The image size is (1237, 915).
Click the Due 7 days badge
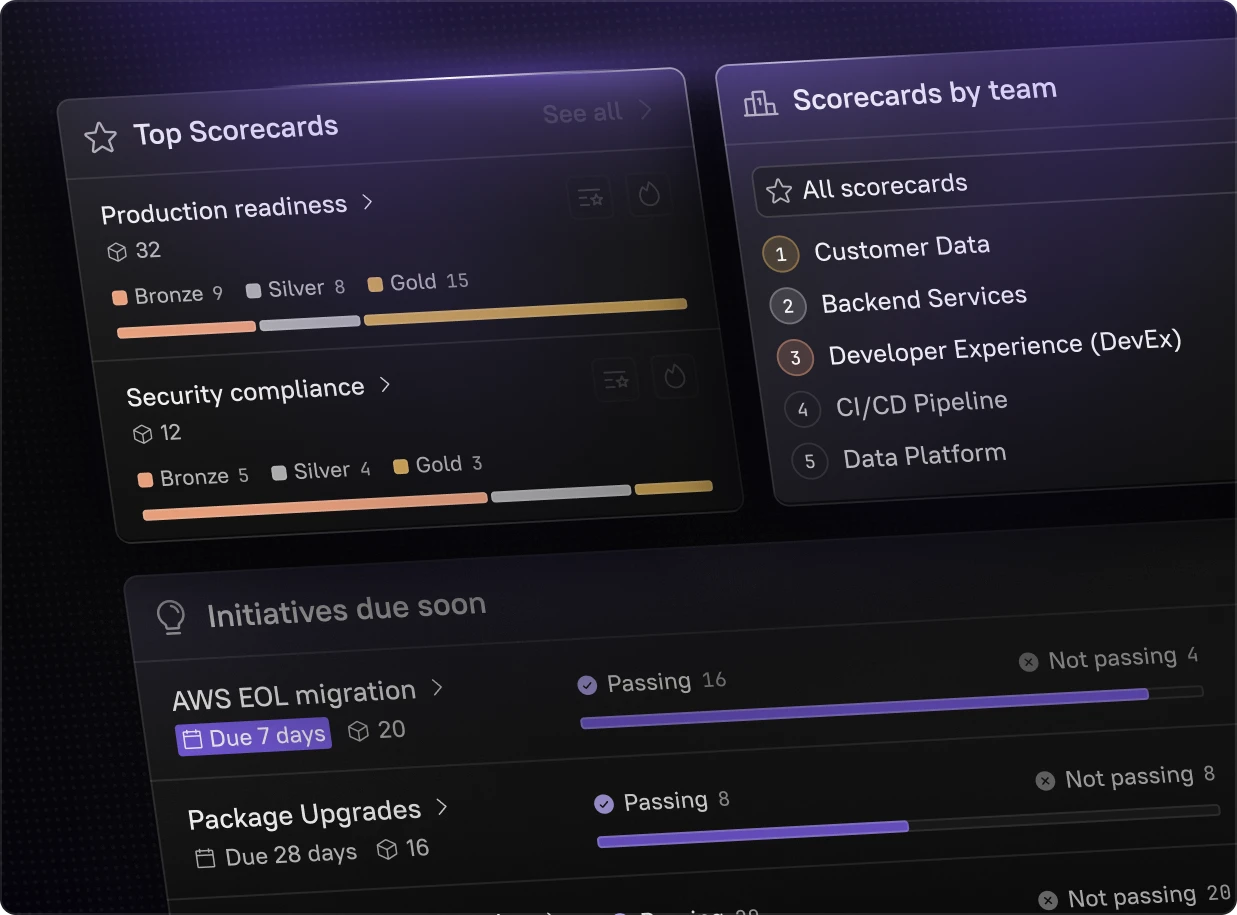(x=253, y=737)
